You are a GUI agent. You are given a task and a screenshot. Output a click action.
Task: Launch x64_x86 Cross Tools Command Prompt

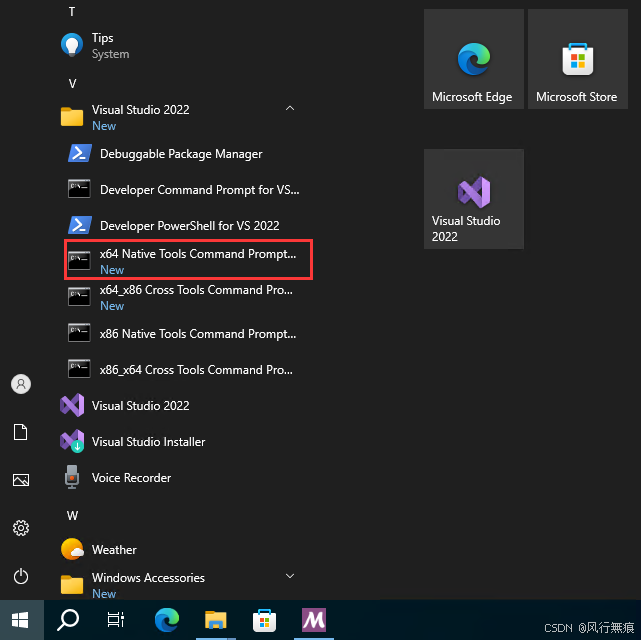pos(184,298)
